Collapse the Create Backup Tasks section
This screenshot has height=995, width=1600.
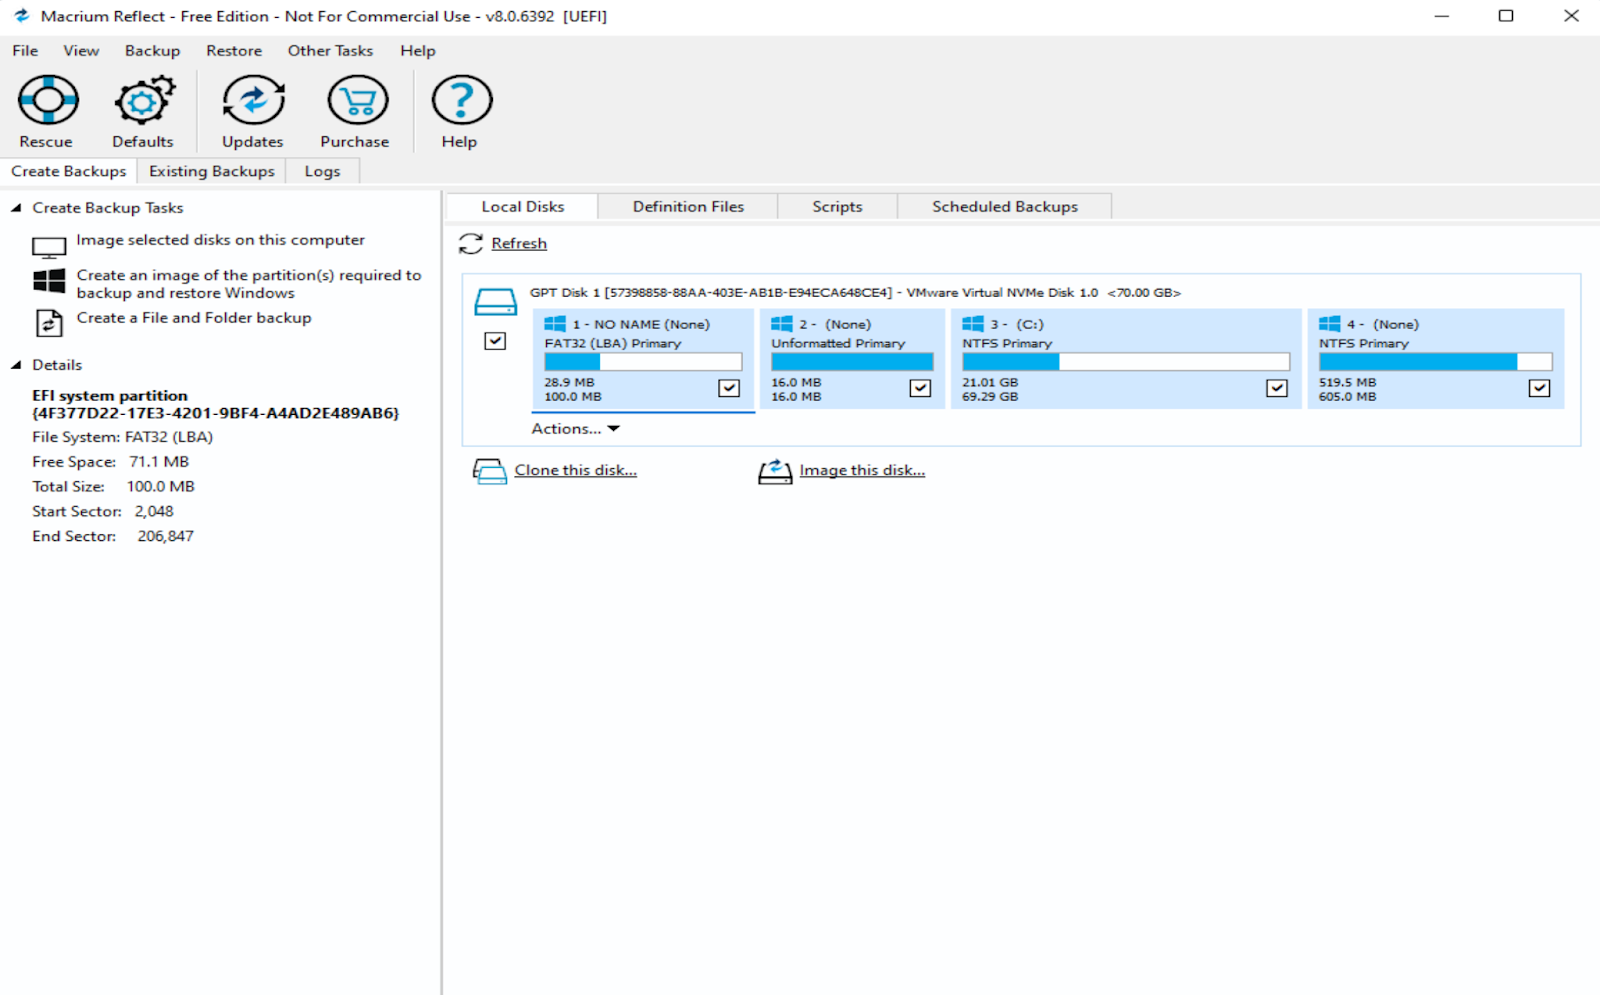pos(16,208)
